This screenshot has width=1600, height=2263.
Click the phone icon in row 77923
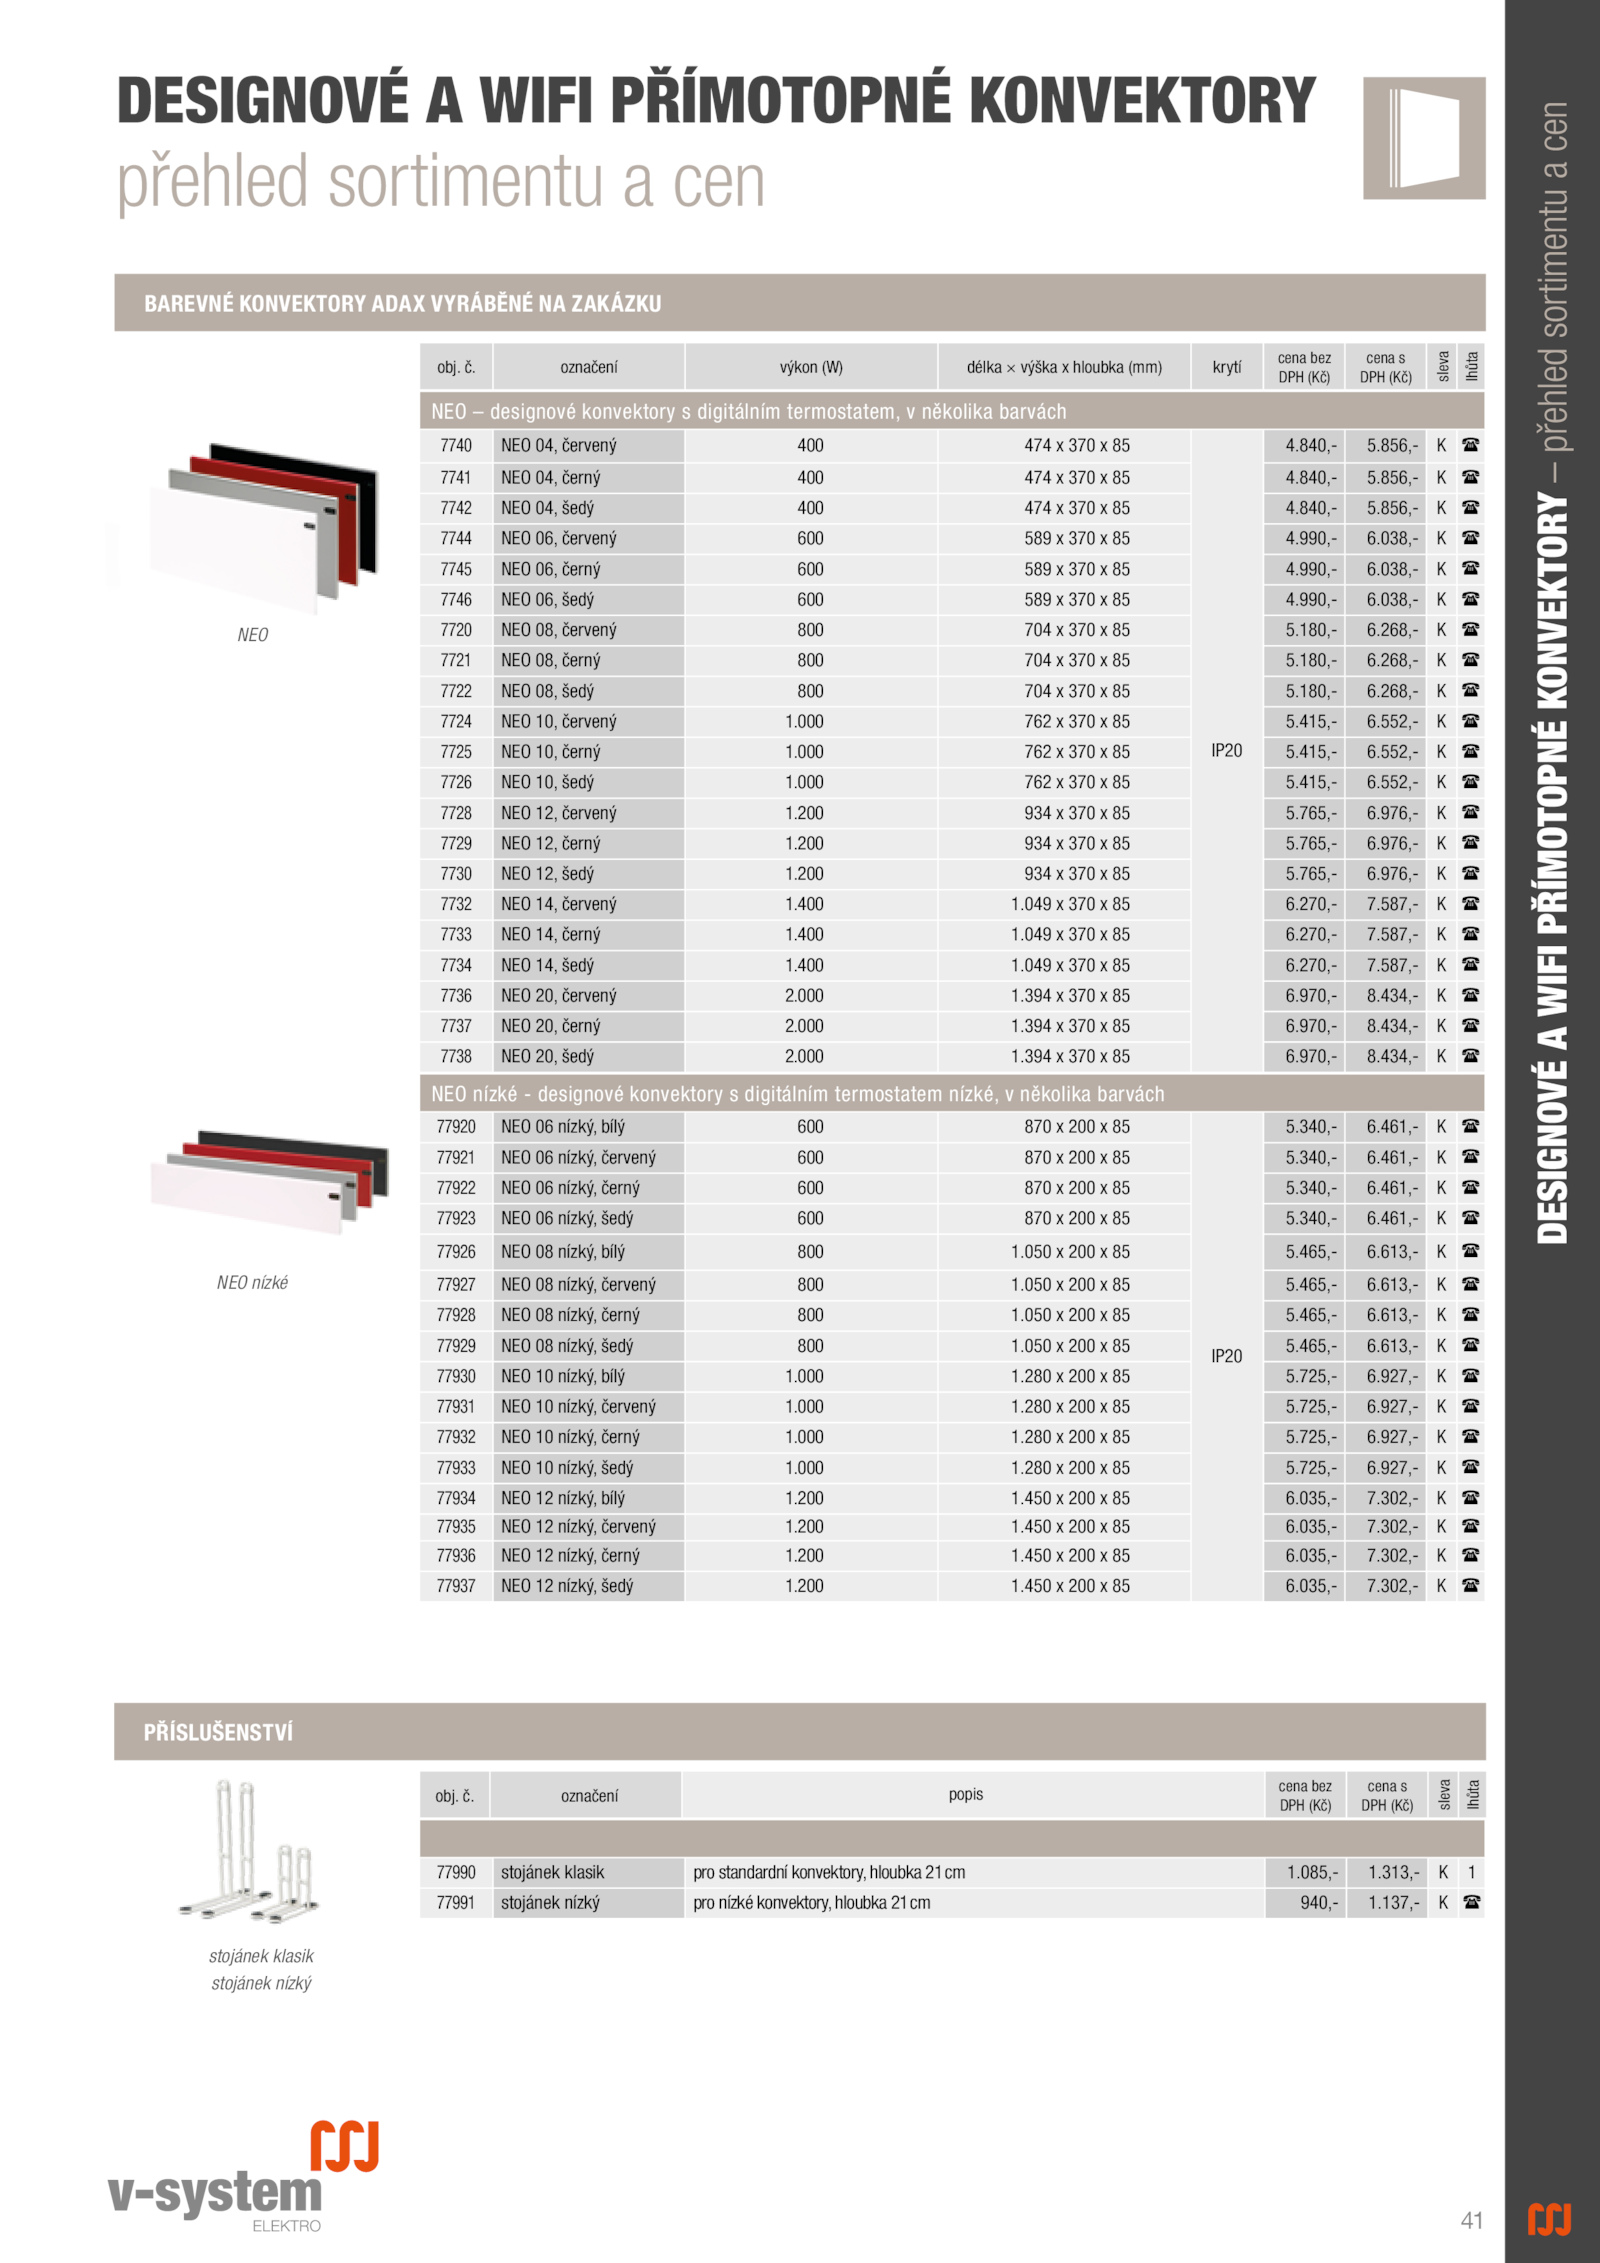[1471, 1218]
